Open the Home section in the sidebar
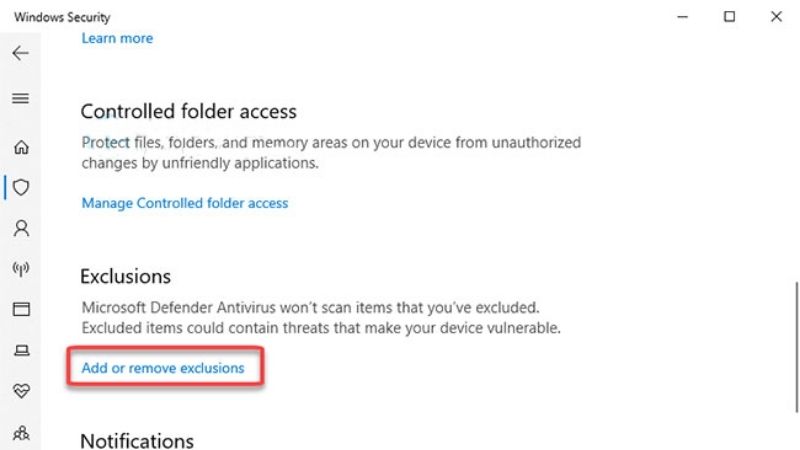Viewport: 800px width, 450px height. (21, 147)
